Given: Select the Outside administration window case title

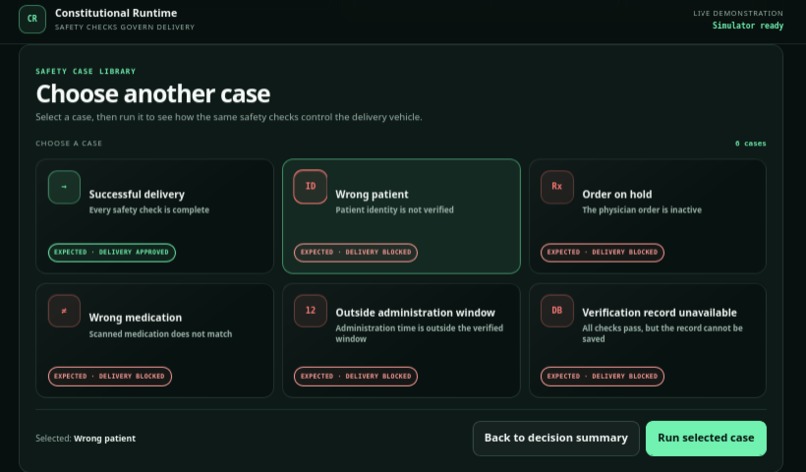Looking at the screenshot, I should coord(415,313).
